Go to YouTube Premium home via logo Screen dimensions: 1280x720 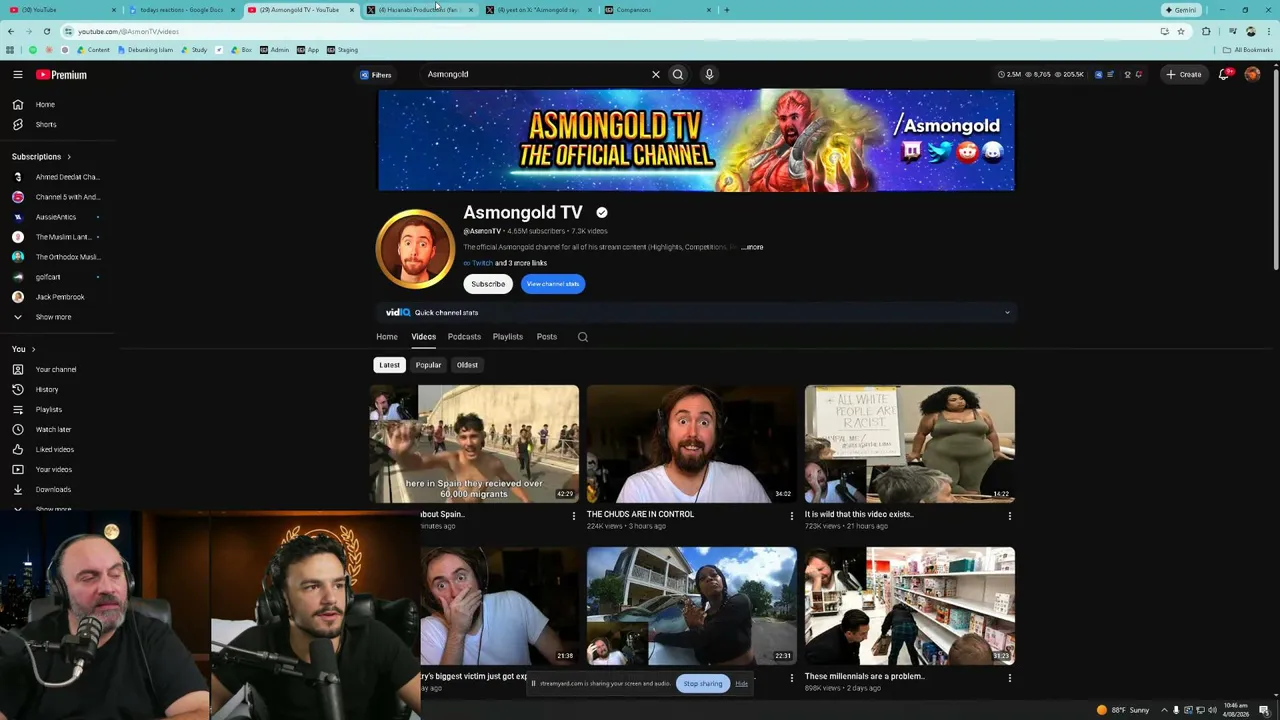[x=62, y=74]
